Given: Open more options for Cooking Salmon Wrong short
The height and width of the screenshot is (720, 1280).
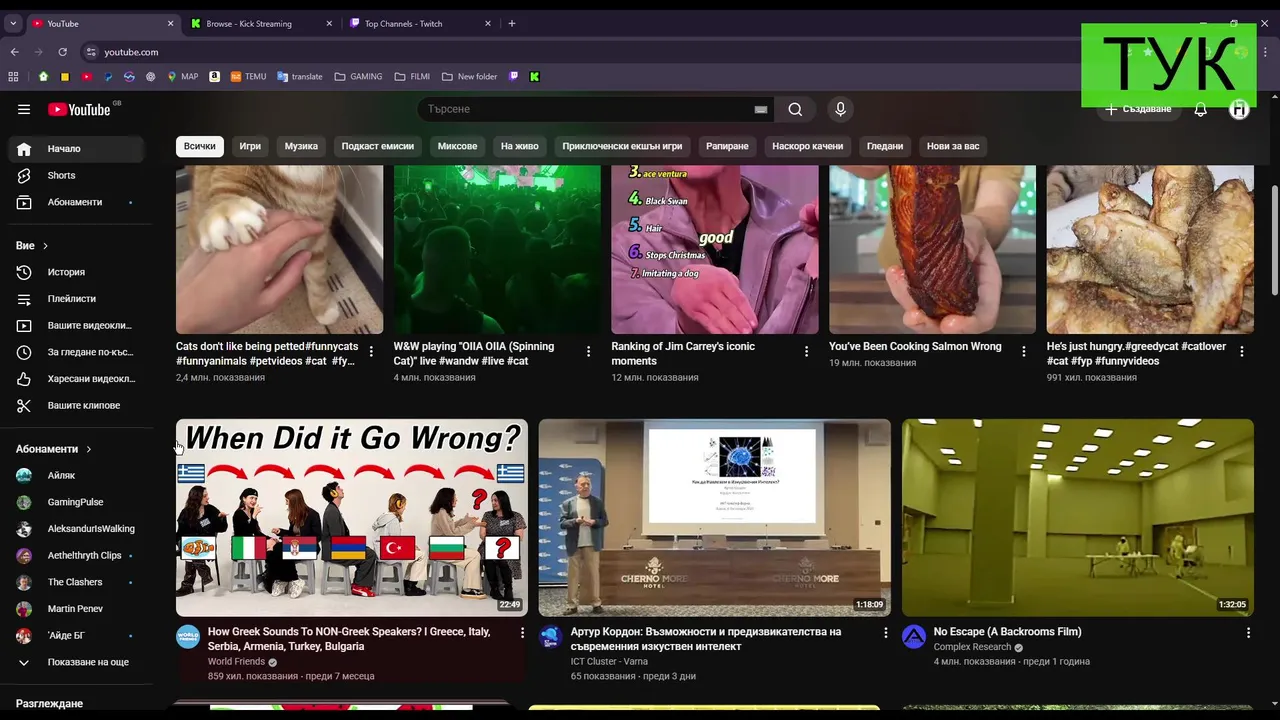Looking at the screenshot, I should coord(1023,351).
